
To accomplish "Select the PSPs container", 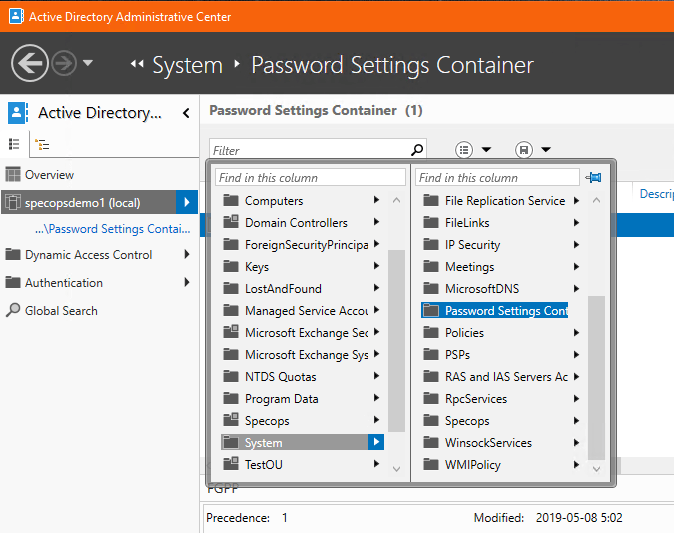I will pos(457,355).
